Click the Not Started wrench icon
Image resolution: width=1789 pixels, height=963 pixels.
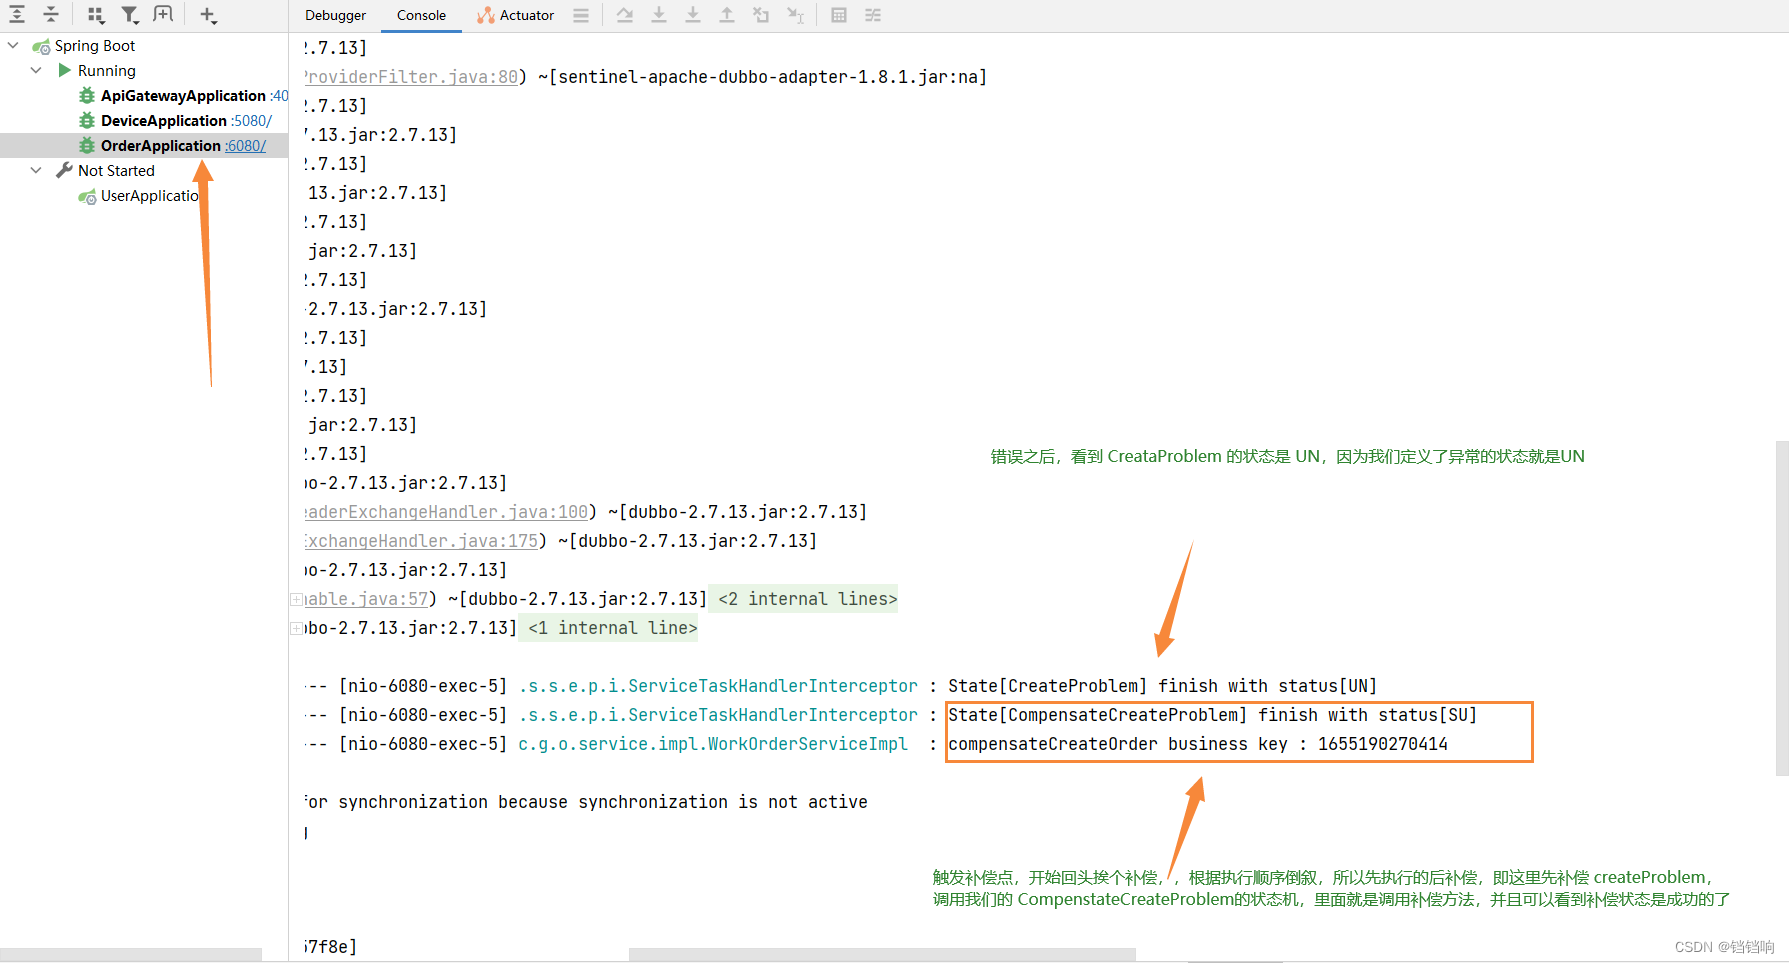click(65, 170)
